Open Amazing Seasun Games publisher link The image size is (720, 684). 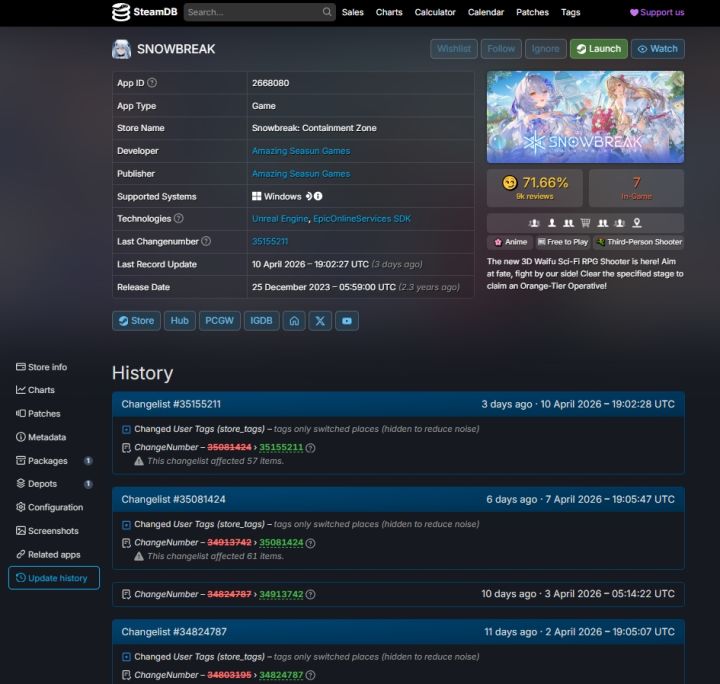tap(301, 174)
